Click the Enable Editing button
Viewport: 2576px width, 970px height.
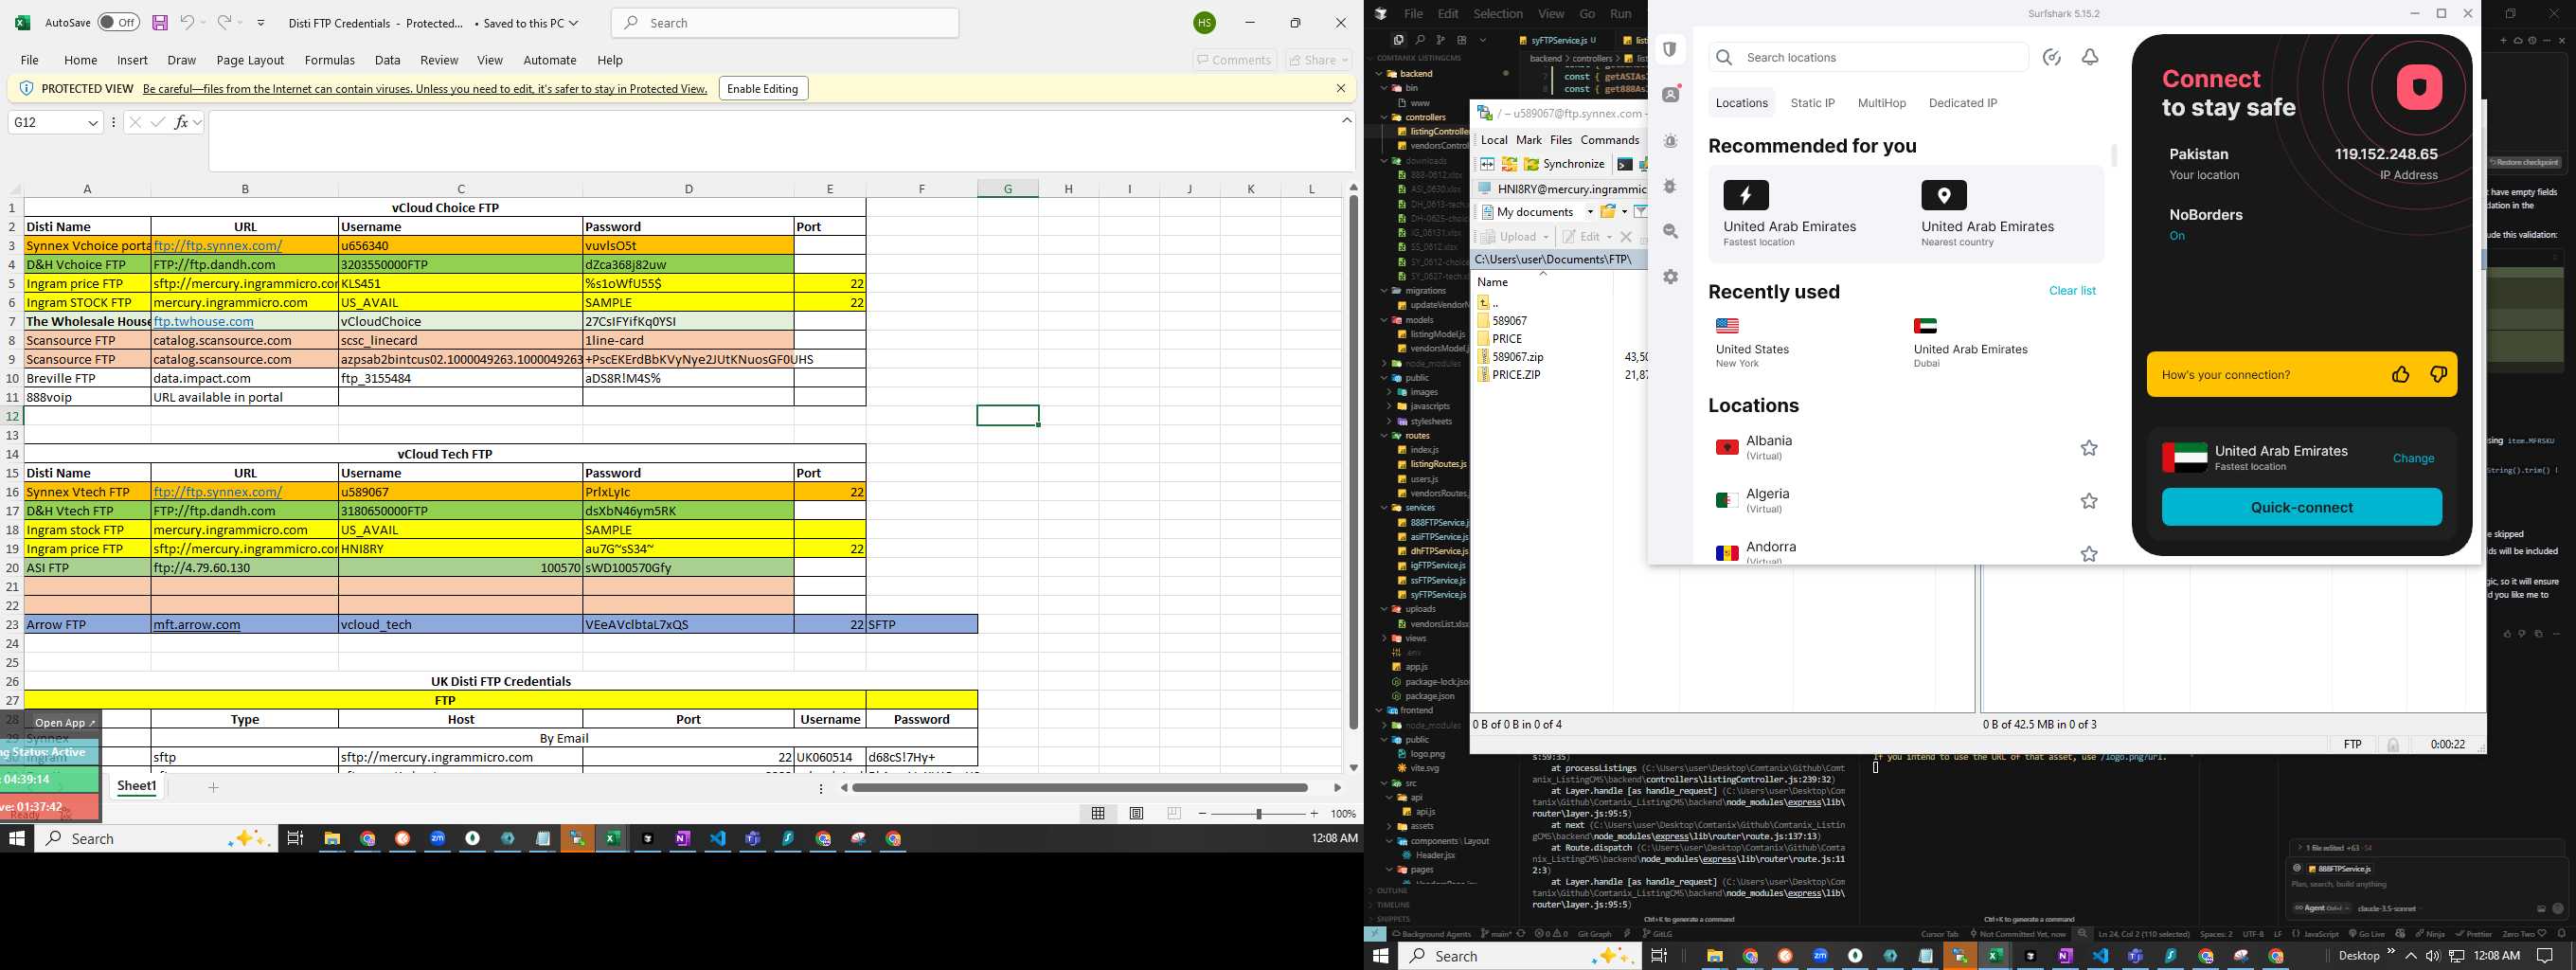click(763, 88)
